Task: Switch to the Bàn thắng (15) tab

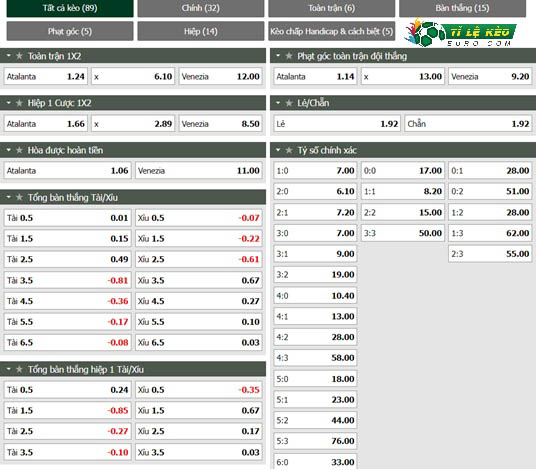Action: pyautogui.click(x=463, y=8)
